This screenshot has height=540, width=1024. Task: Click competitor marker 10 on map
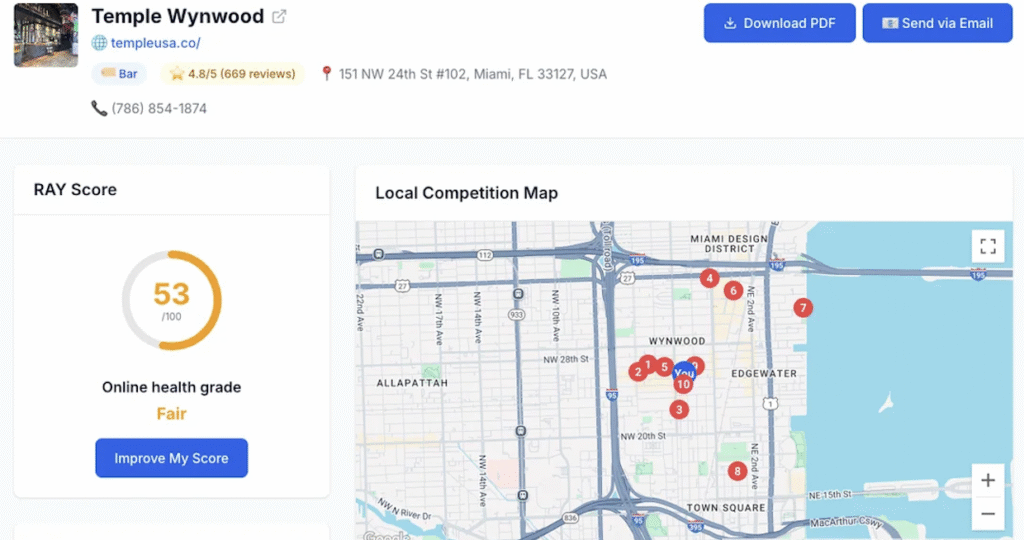684,385
